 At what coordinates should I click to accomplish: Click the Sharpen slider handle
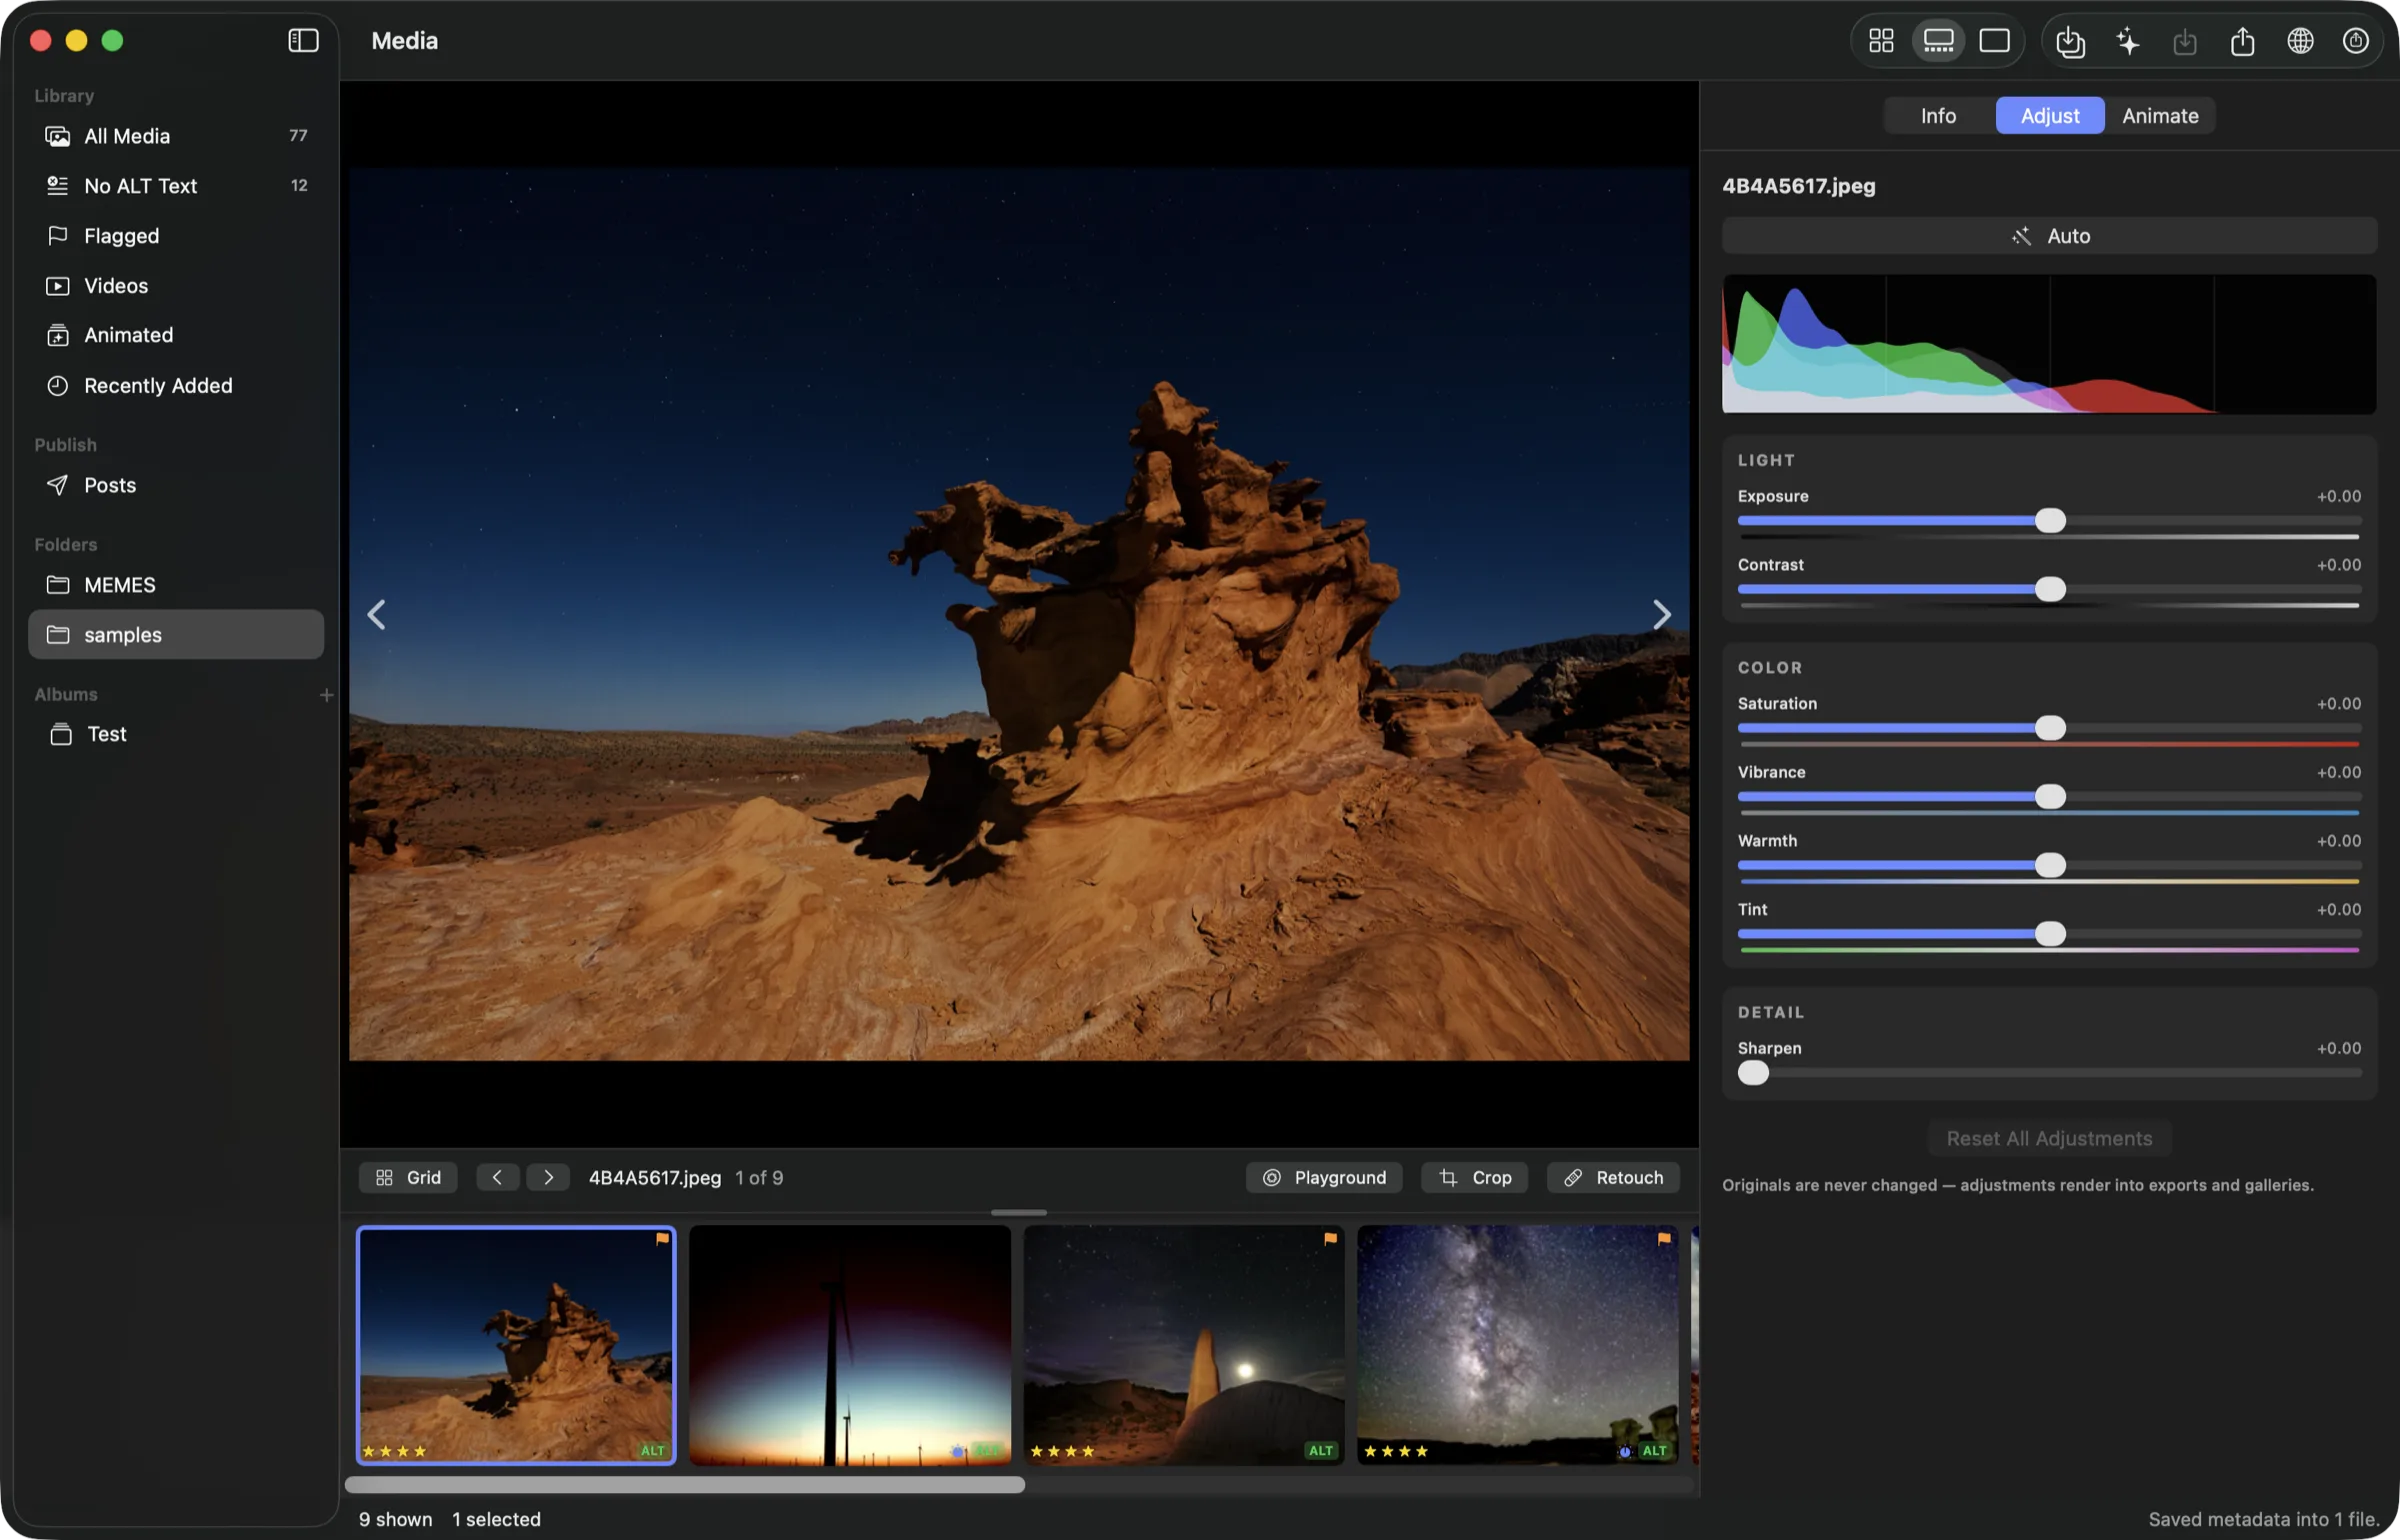1753,1073
